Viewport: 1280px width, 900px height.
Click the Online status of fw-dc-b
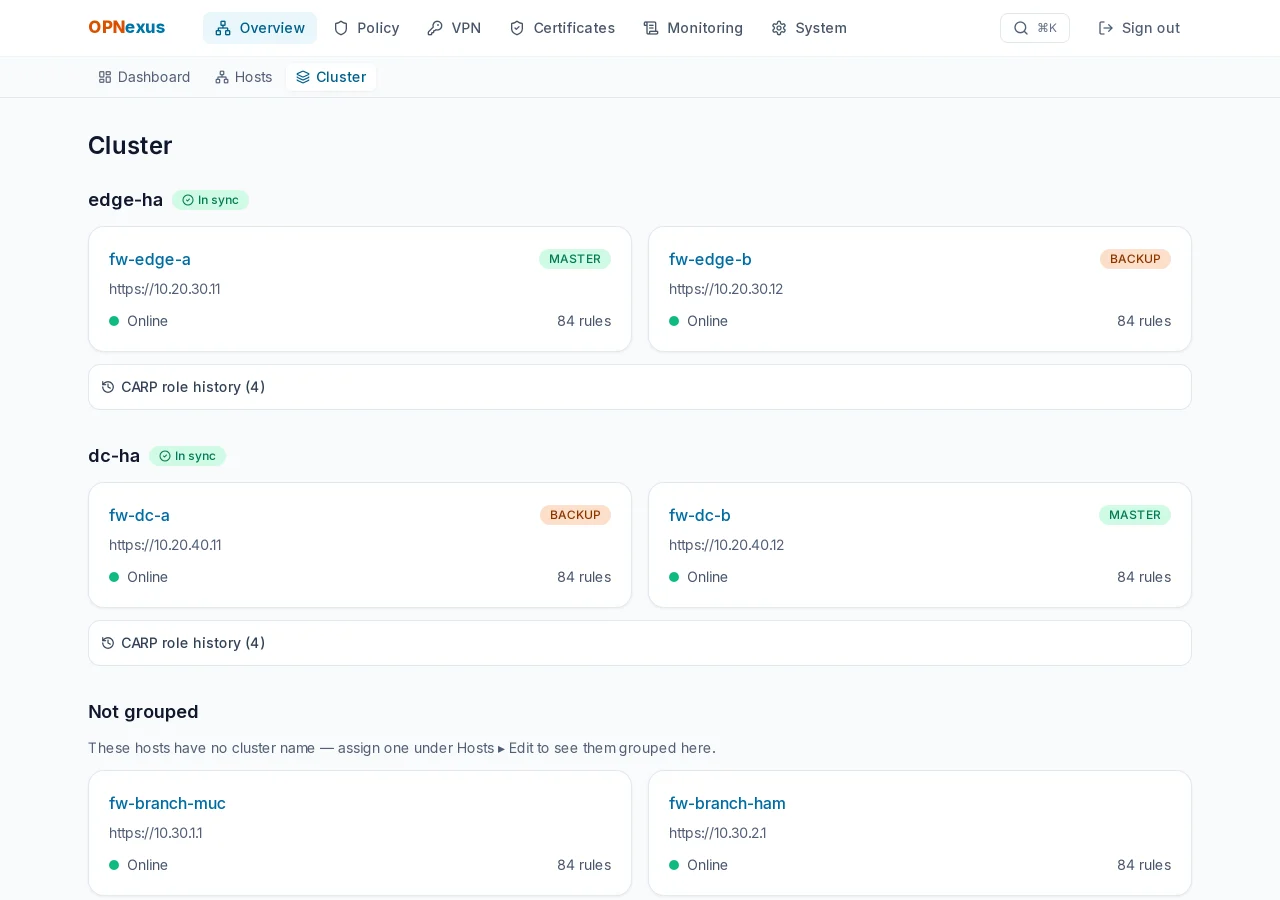[x=699, y=577]
